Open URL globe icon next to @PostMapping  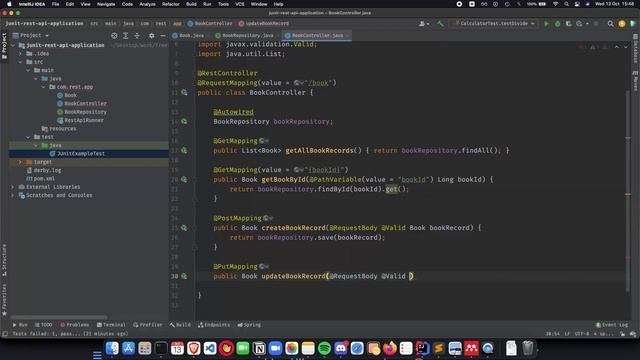[x=268, y=218]
